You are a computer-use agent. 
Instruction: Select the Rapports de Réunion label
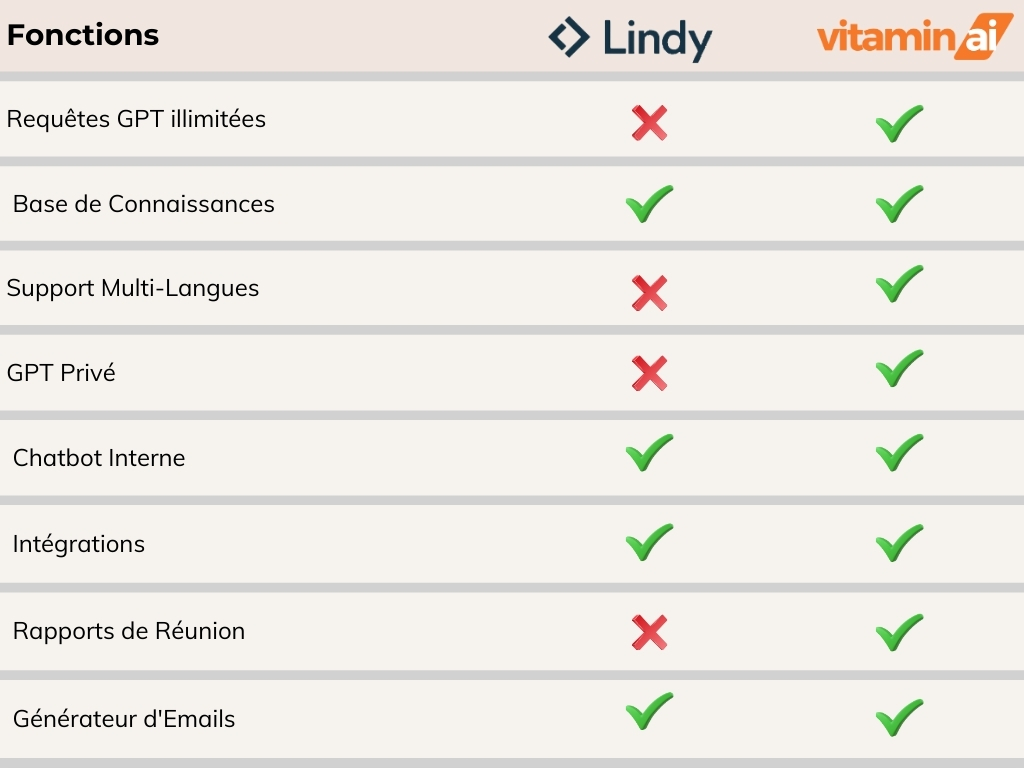click(x=129, y=631)
